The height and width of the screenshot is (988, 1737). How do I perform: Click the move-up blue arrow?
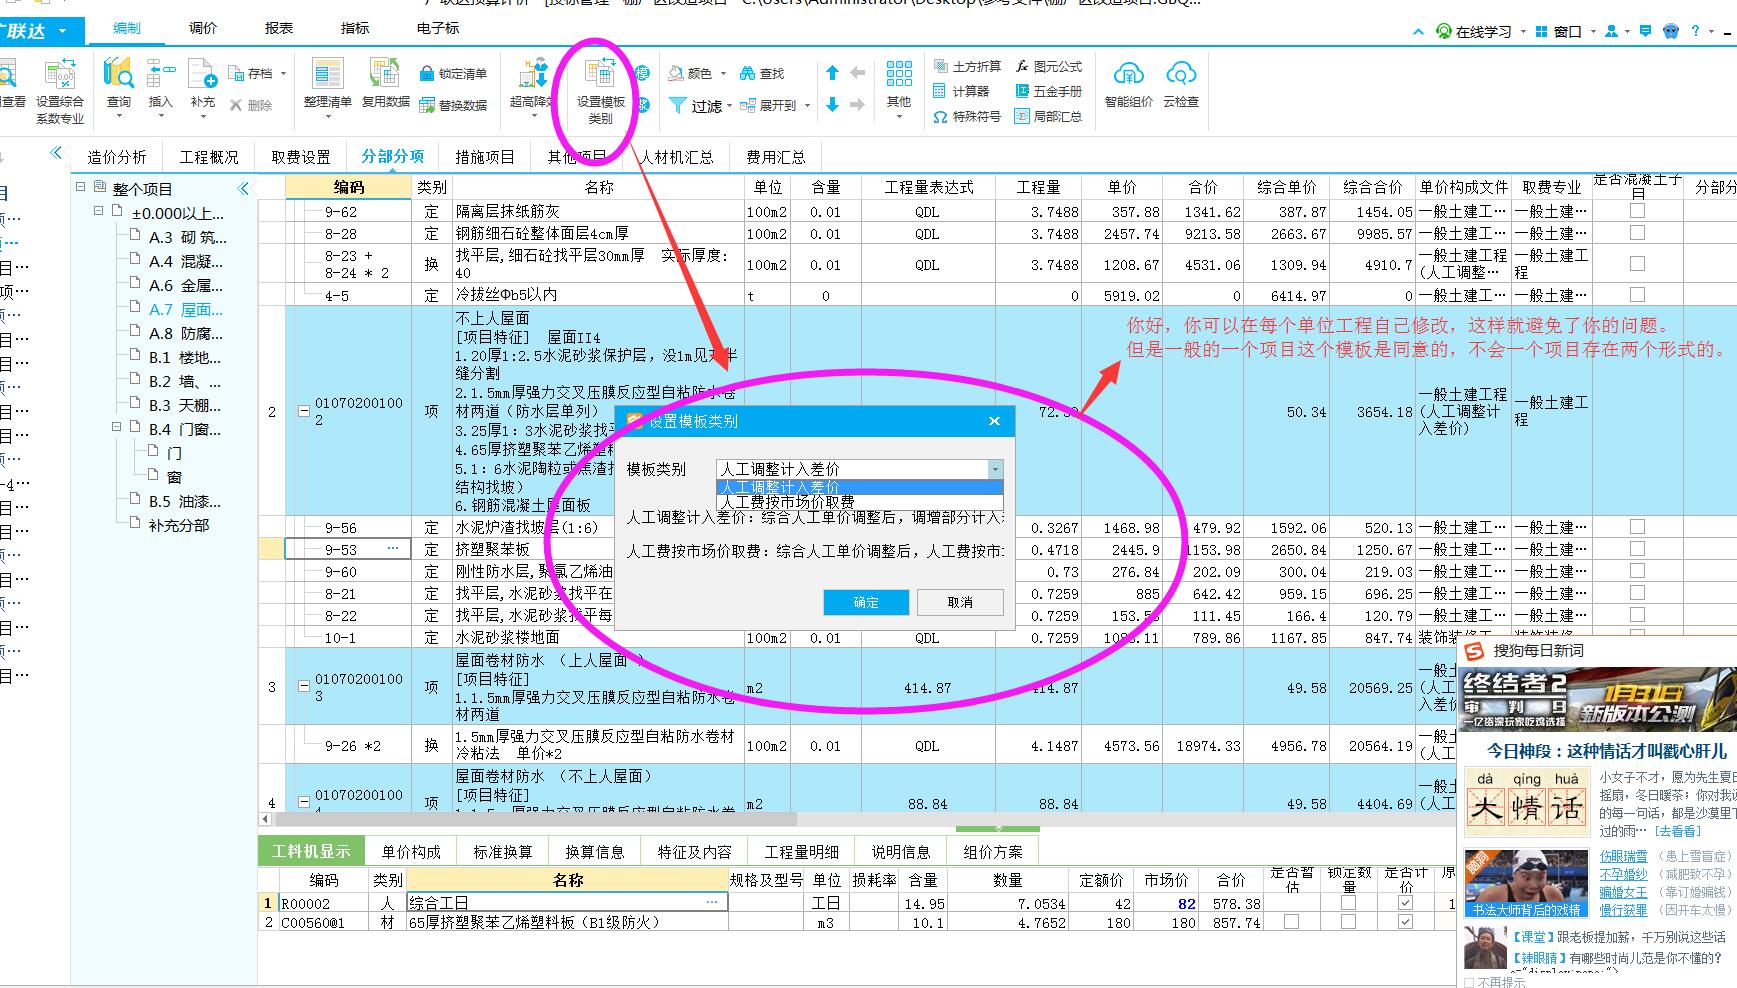pyautogui.click(x=832, y=73)
